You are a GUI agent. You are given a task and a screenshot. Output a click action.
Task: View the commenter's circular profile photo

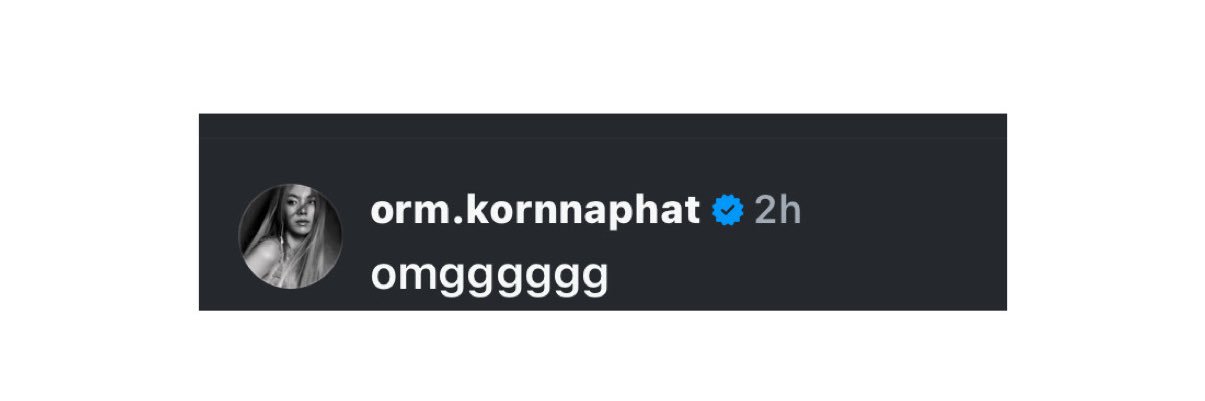pyautogui.click(x=290, y=236)
